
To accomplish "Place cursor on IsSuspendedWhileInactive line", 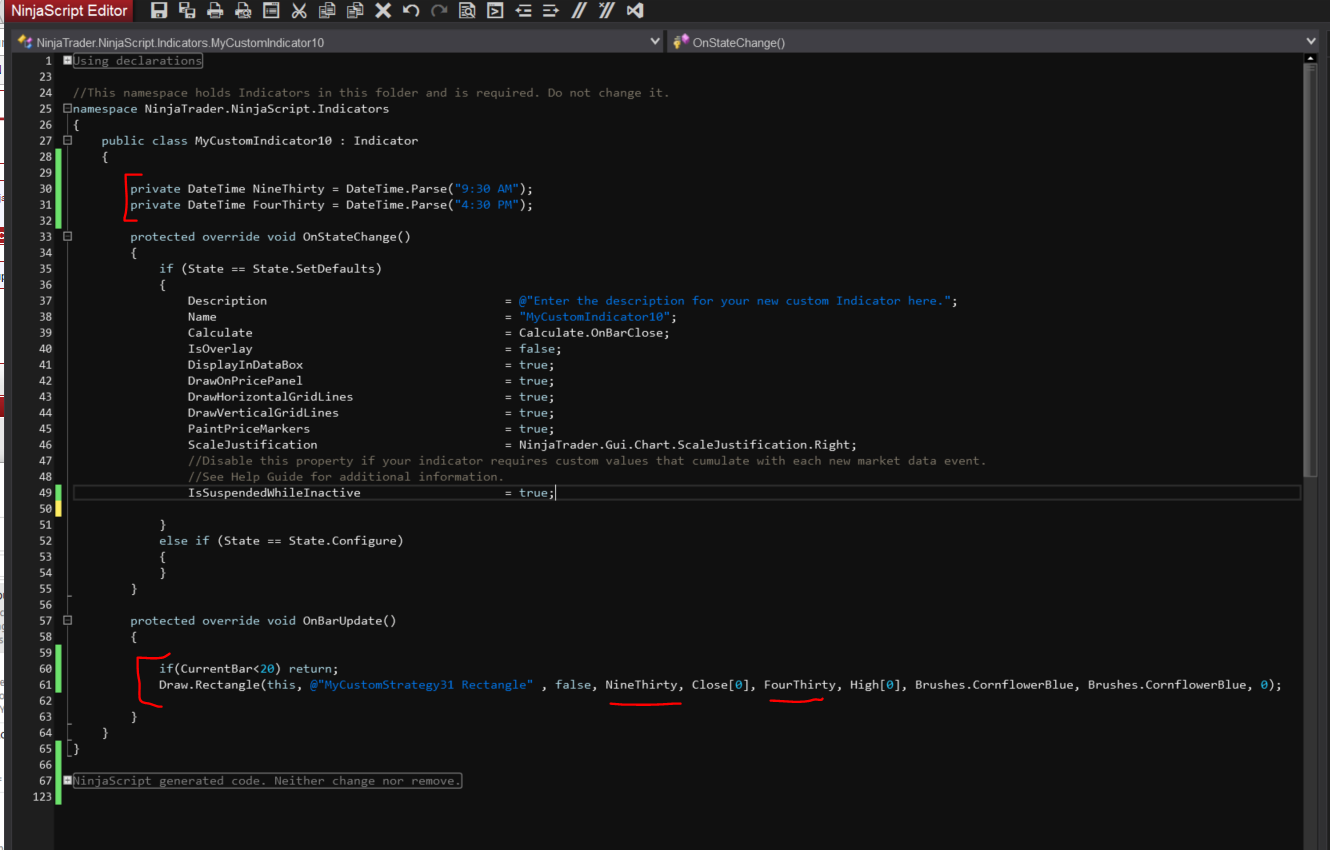I will 274,493.
